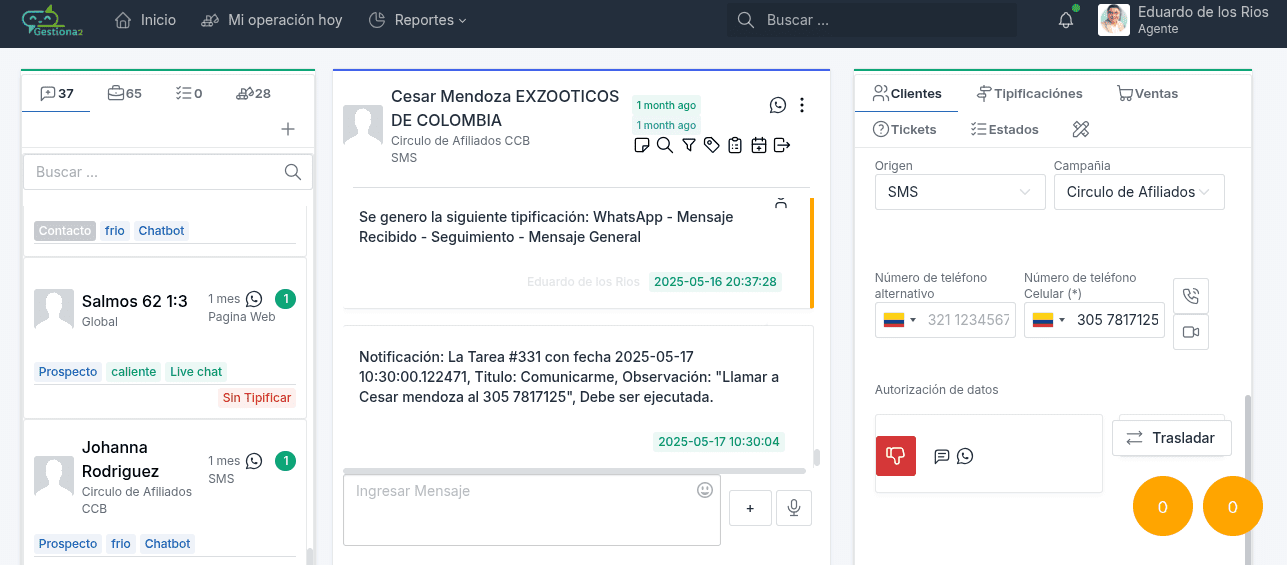
Task: Click the sticky note icon in chat header
Action: (x=642, y=146)
